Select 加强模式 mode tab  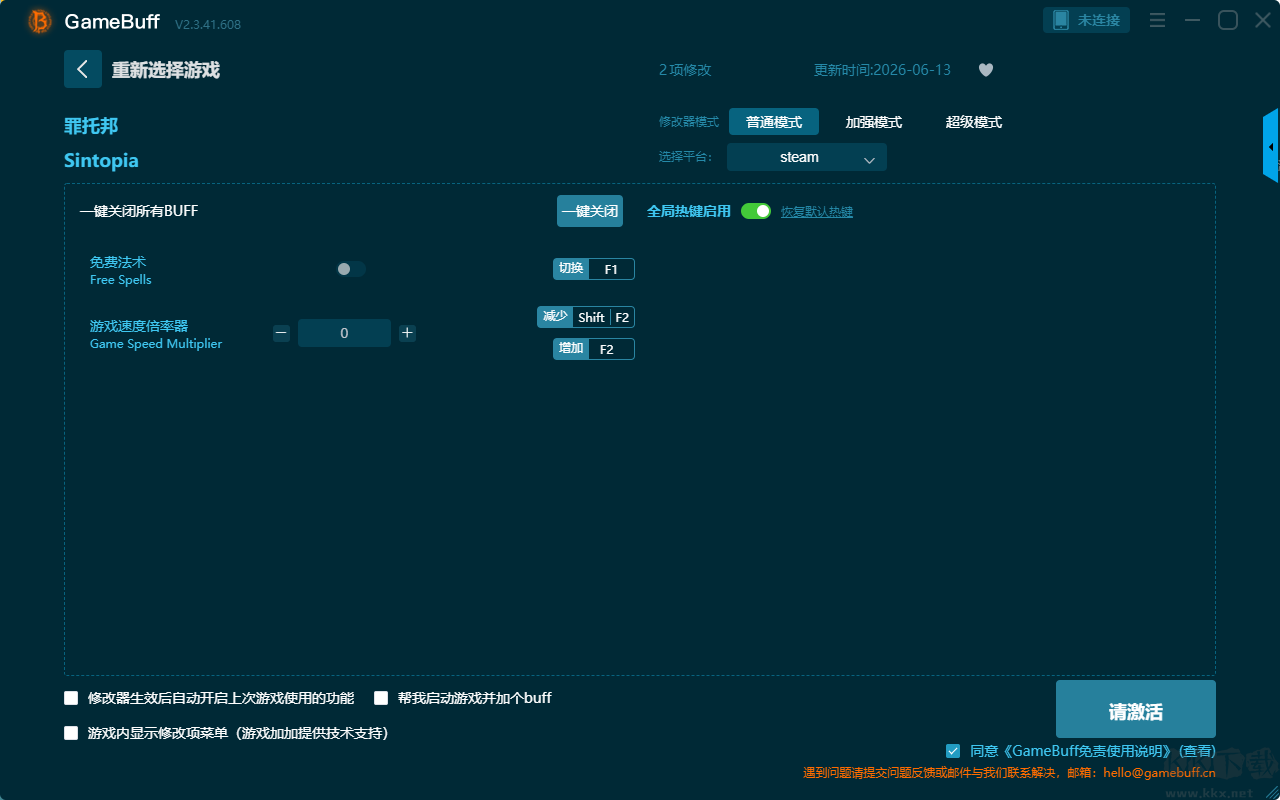click(874, 122)
